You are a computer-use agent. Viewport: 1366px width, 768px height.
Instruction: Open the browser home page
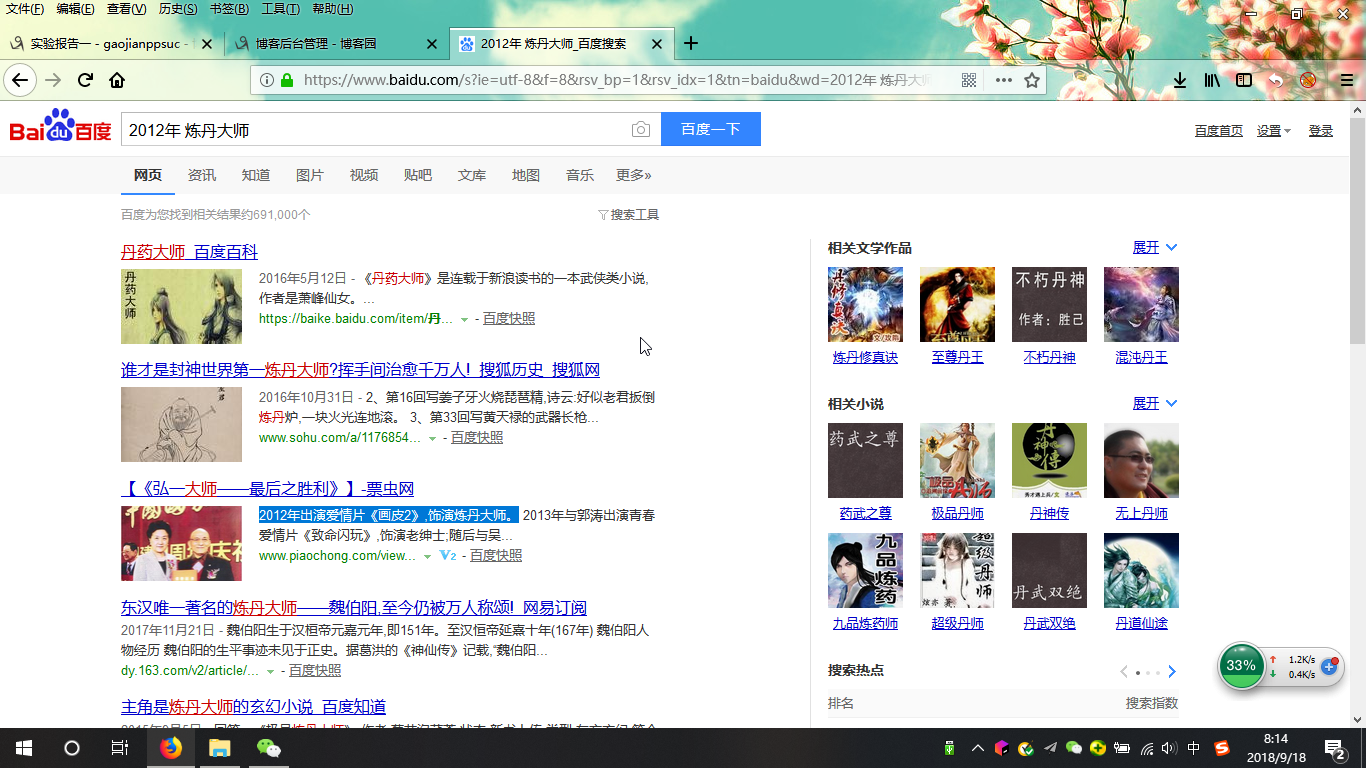pos(117,80)
